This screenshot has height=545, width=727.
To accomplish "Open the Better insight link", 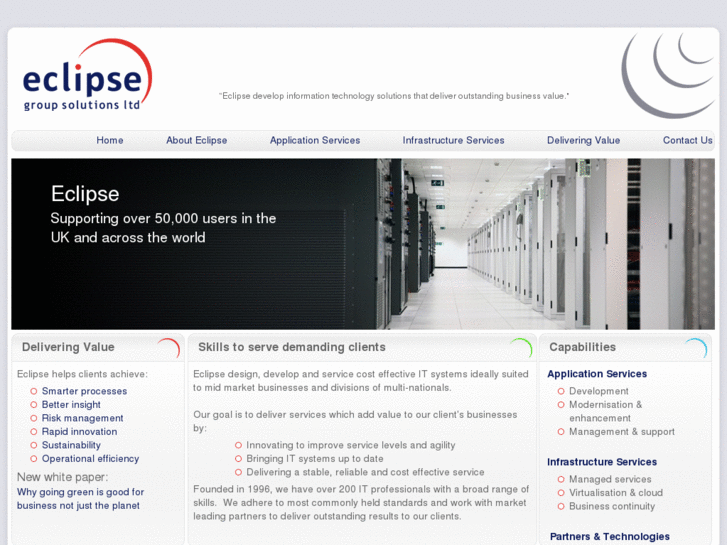I will [71, 404].
